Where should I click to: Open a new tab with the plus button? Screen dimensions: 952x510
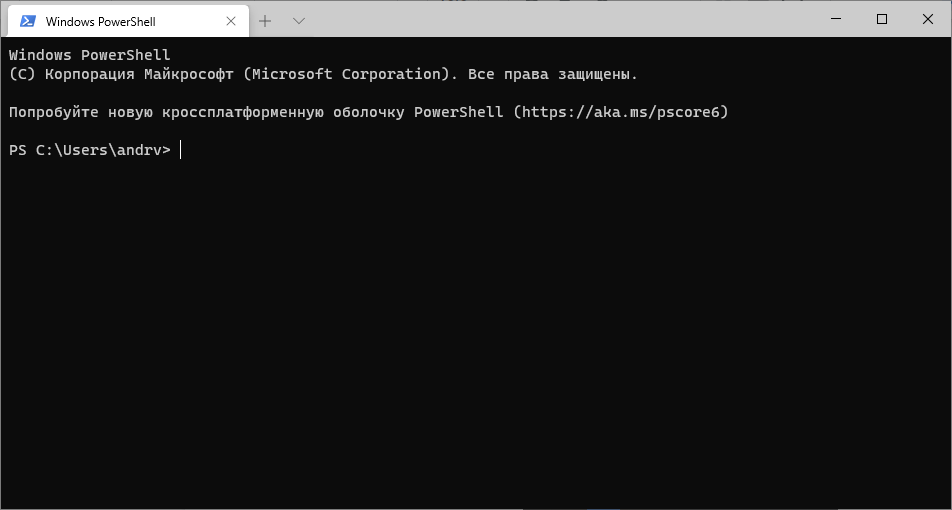[265, 20]
